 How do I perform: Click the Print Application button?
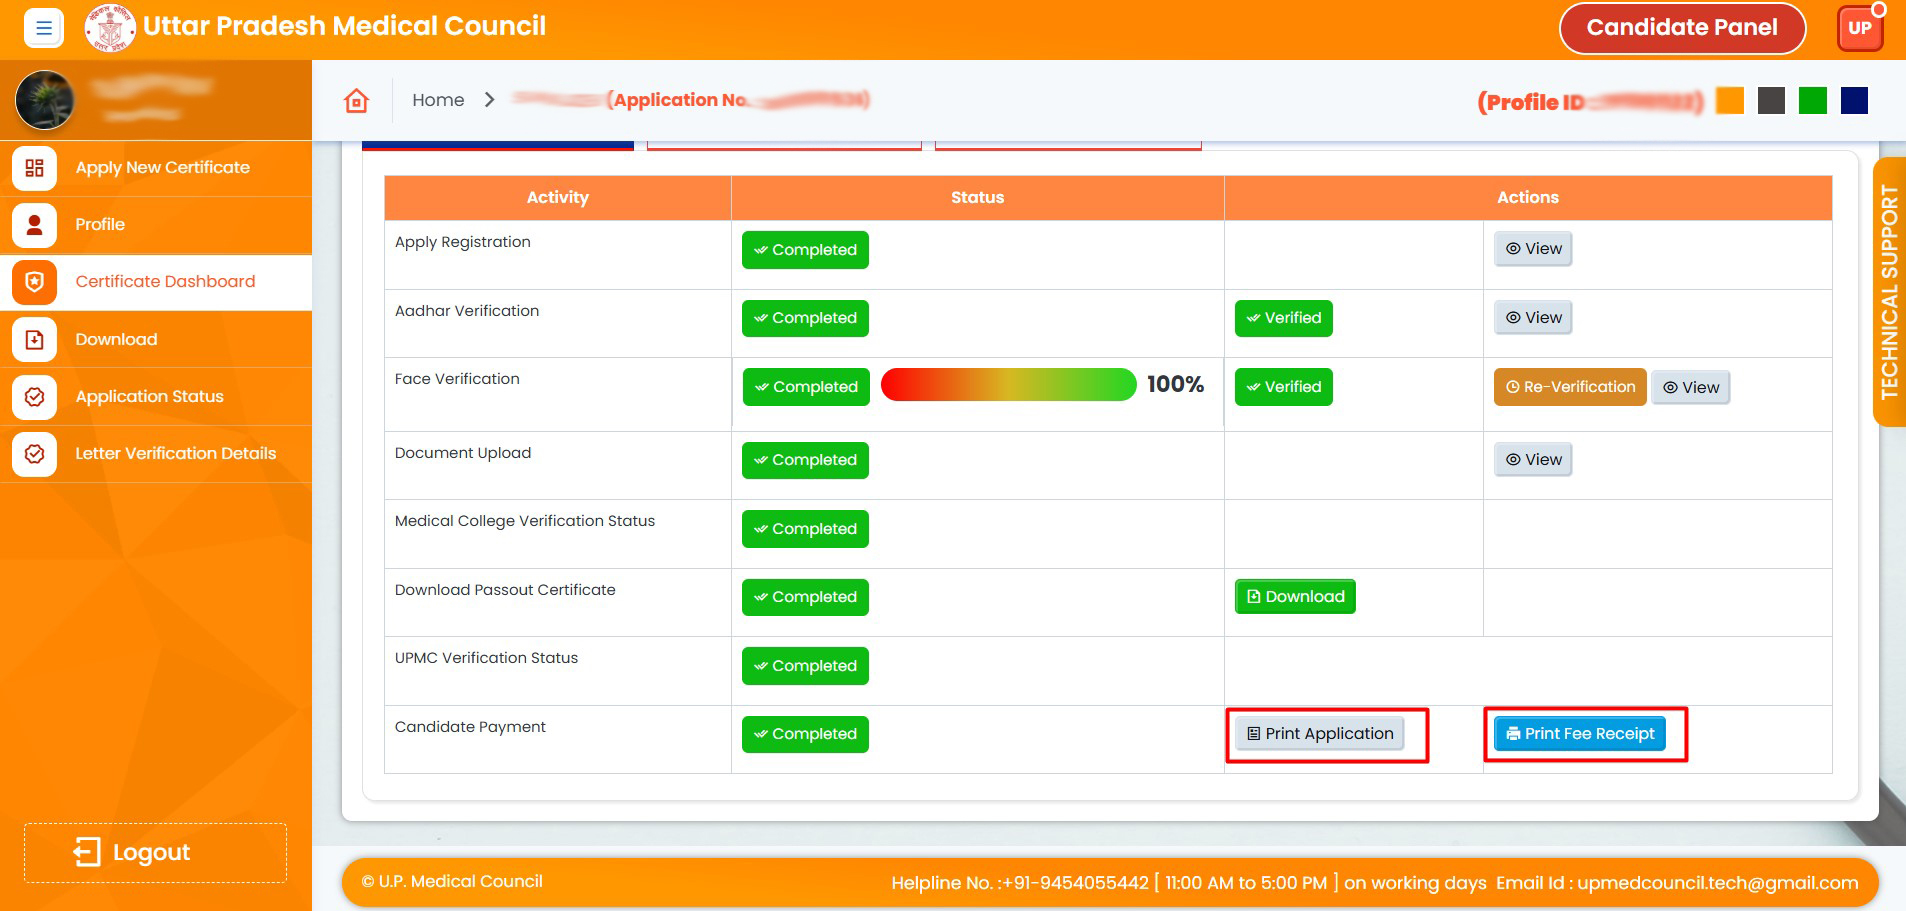coord(1319,734)
